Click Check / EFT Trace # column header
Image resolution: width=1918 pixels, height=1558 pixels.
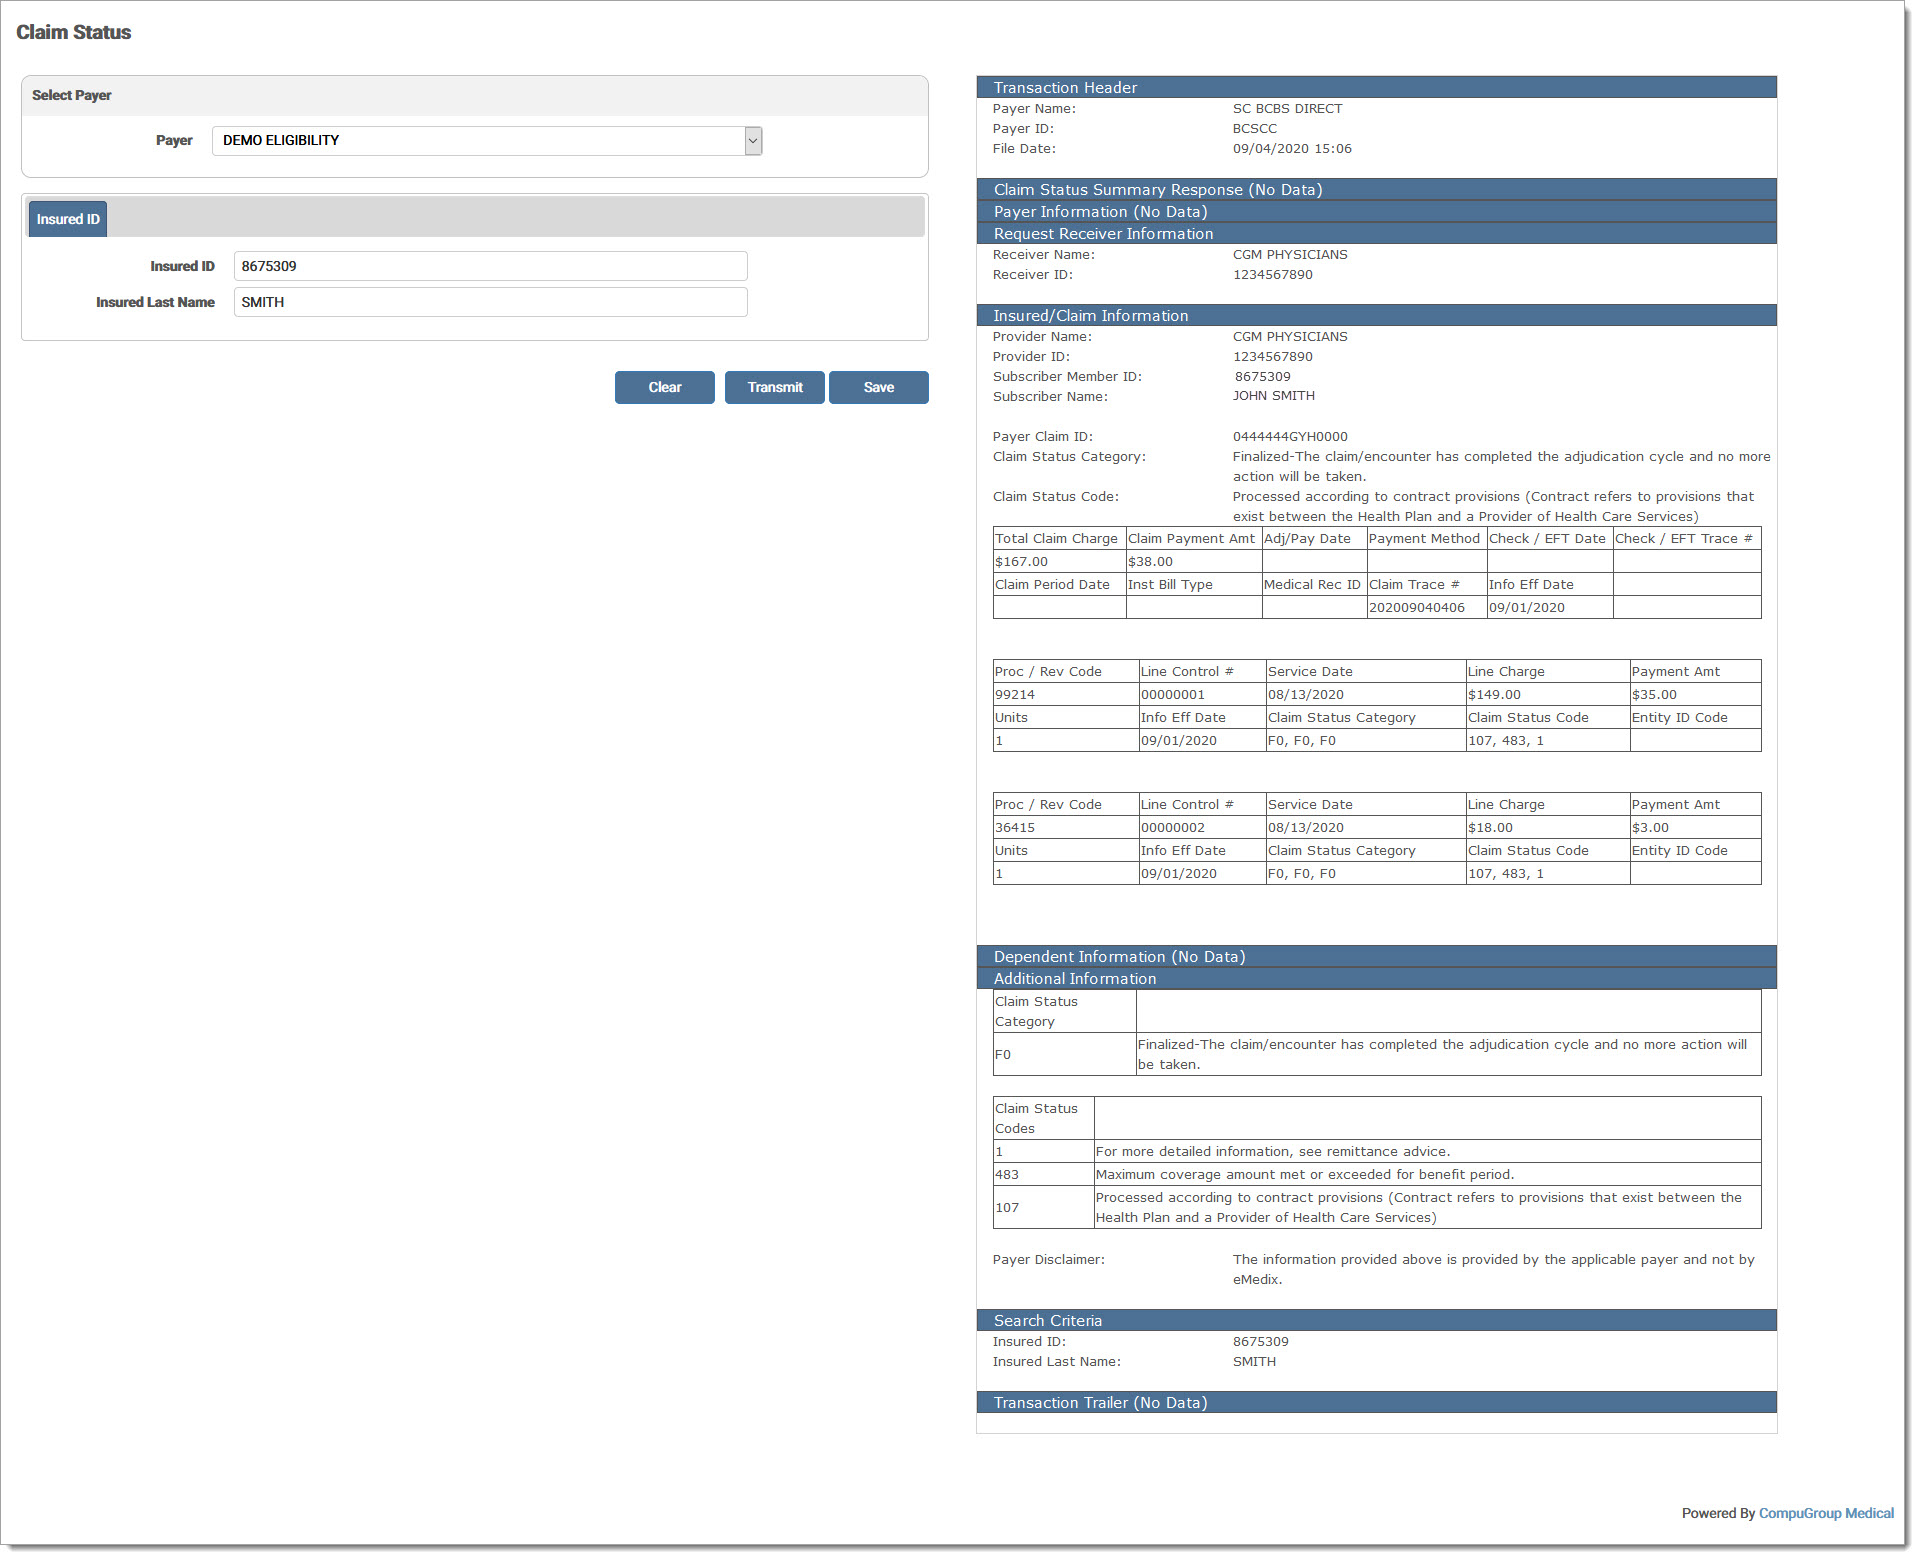1686,538
